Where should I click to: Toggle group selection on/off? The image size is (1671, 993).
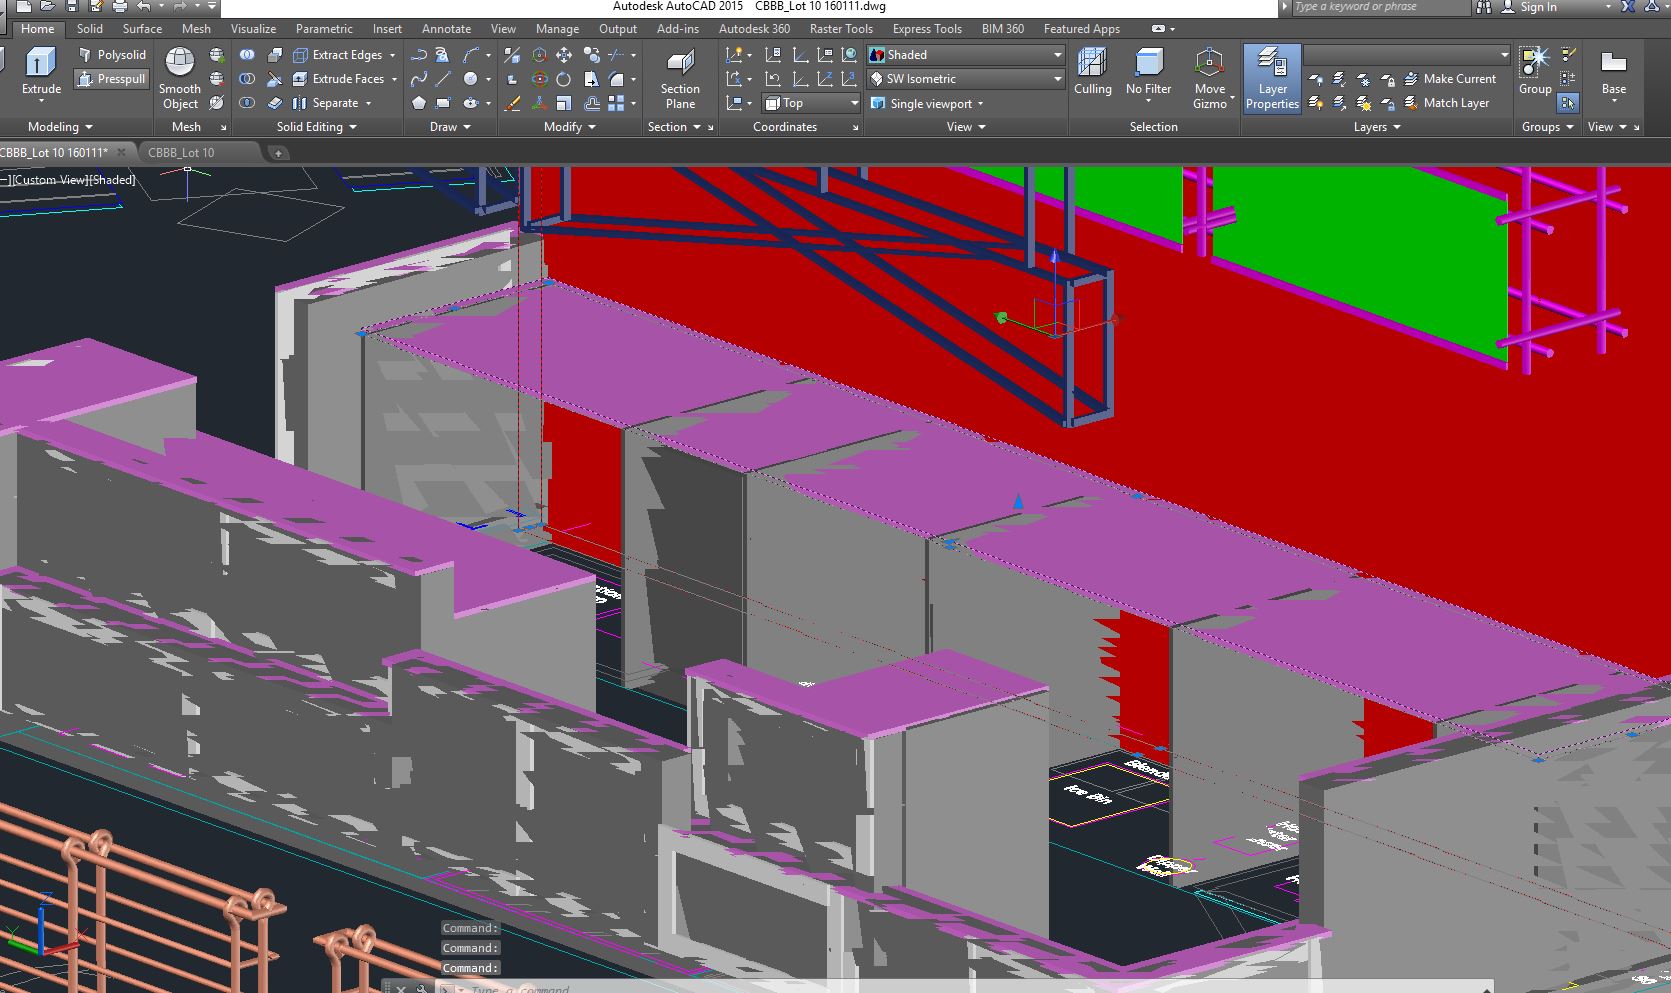pos(1568,103)
